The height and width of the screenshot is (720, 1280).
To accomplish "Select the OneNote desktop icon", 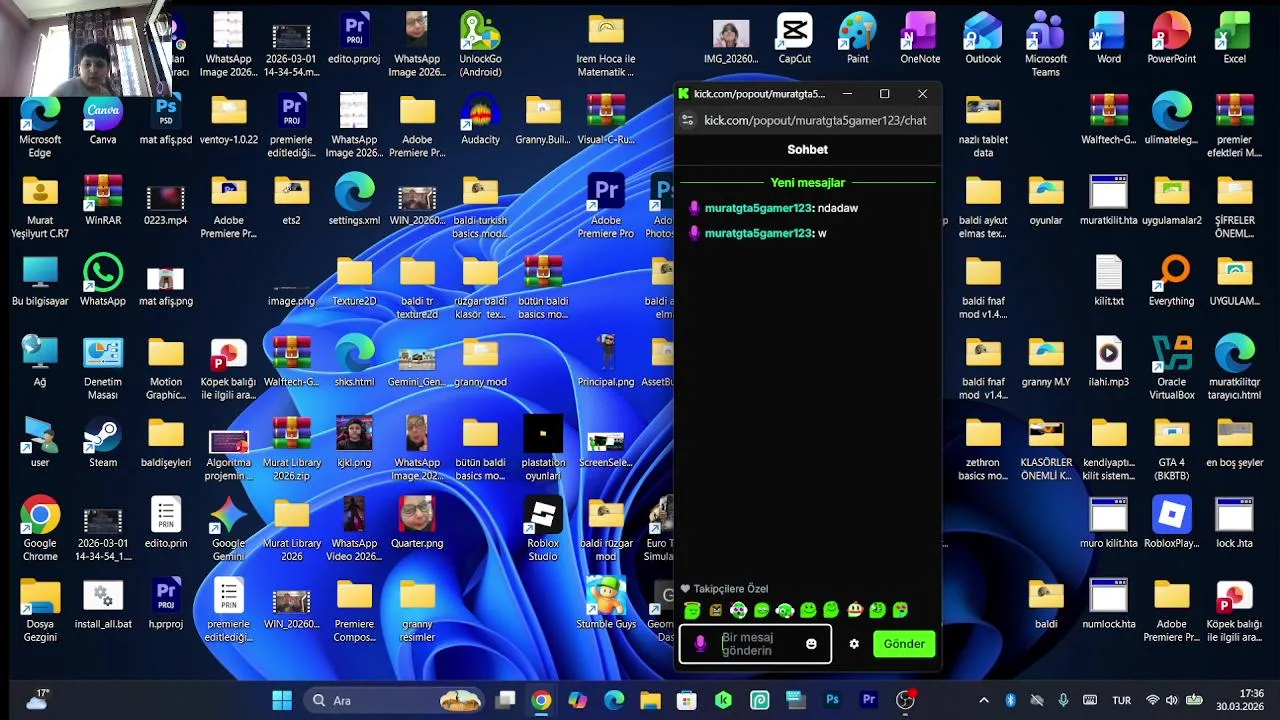I will pos(920,39).
